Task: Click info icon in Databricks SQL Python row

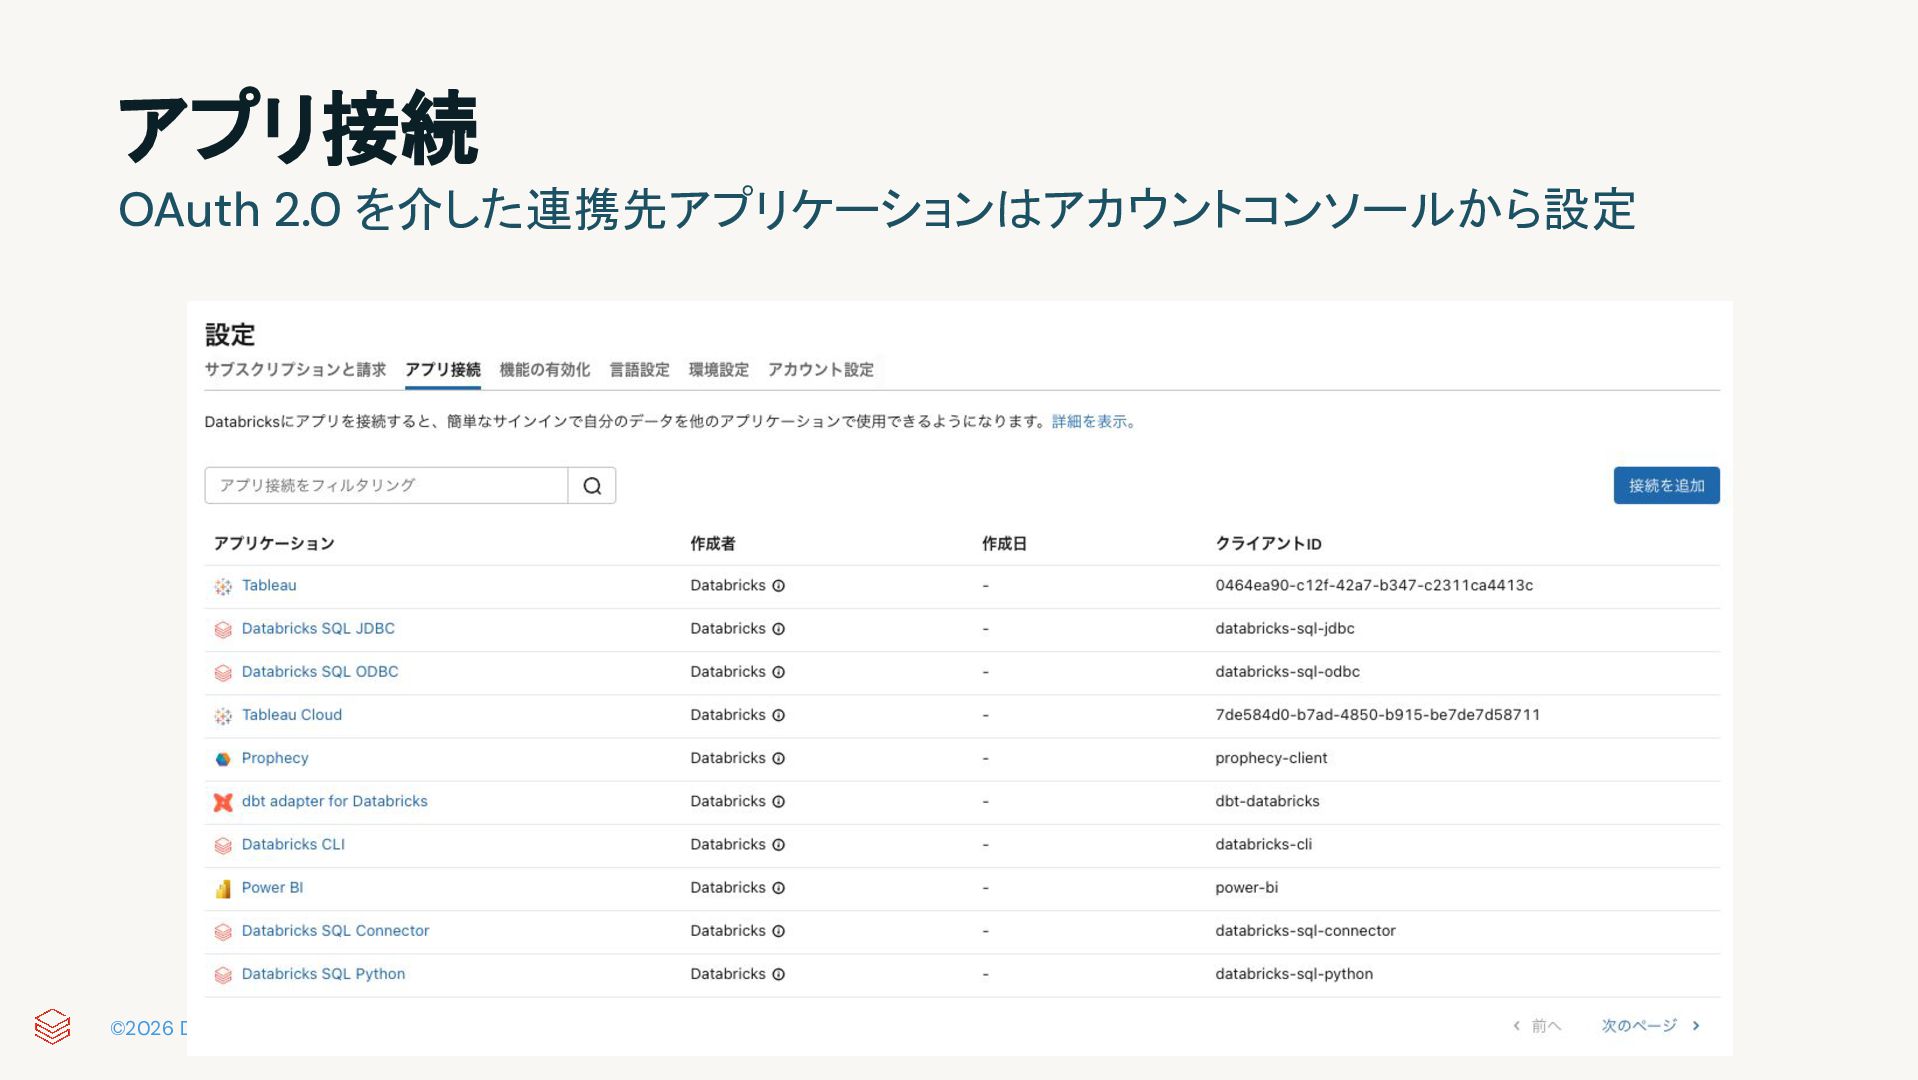Action: pos(778,974)
